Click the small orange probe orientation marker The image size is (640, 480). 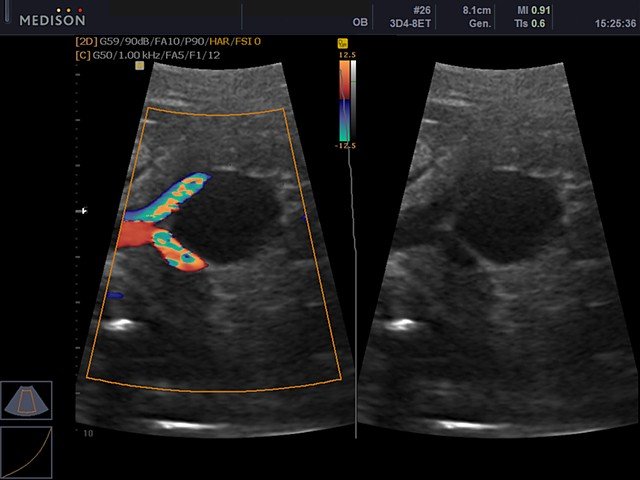[x=140, y=65]
